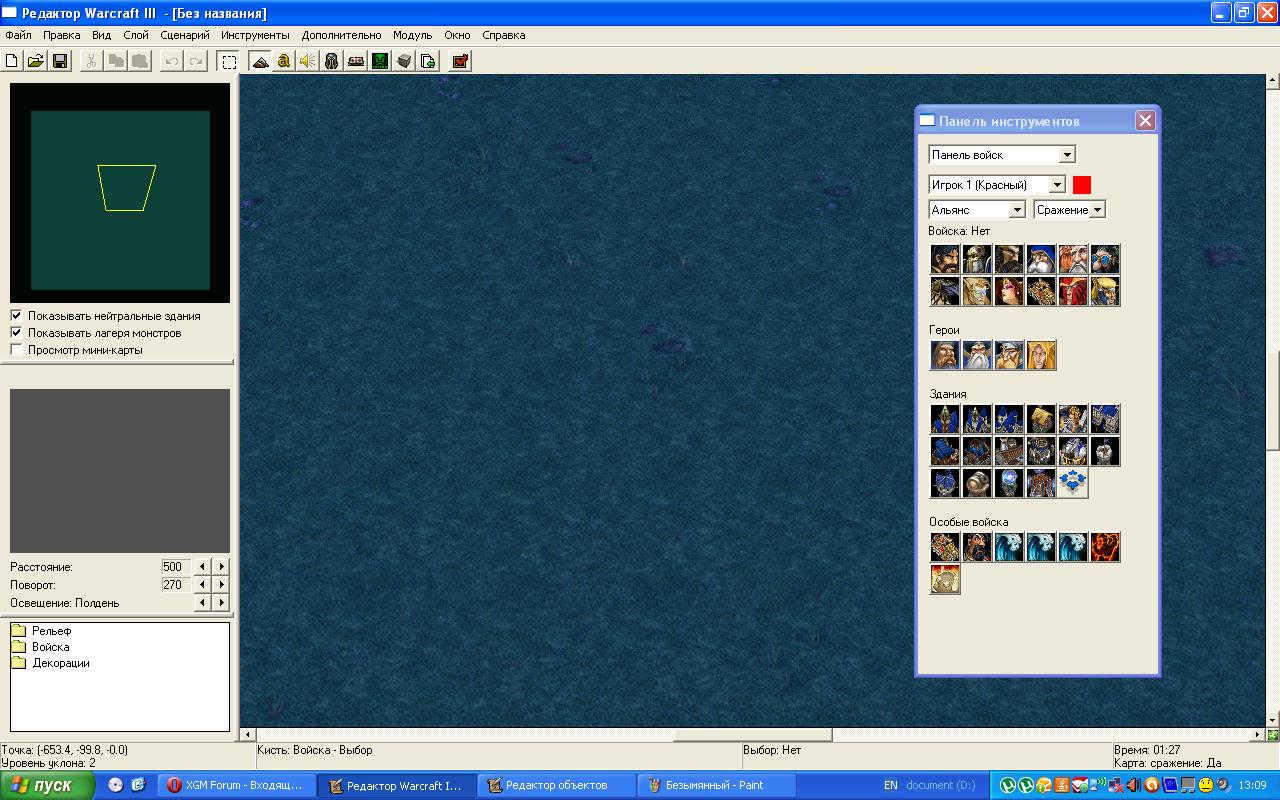Open a map via the folder icon
The width and height of the screenshot is (1280, 800).
[x=36, y=61]
